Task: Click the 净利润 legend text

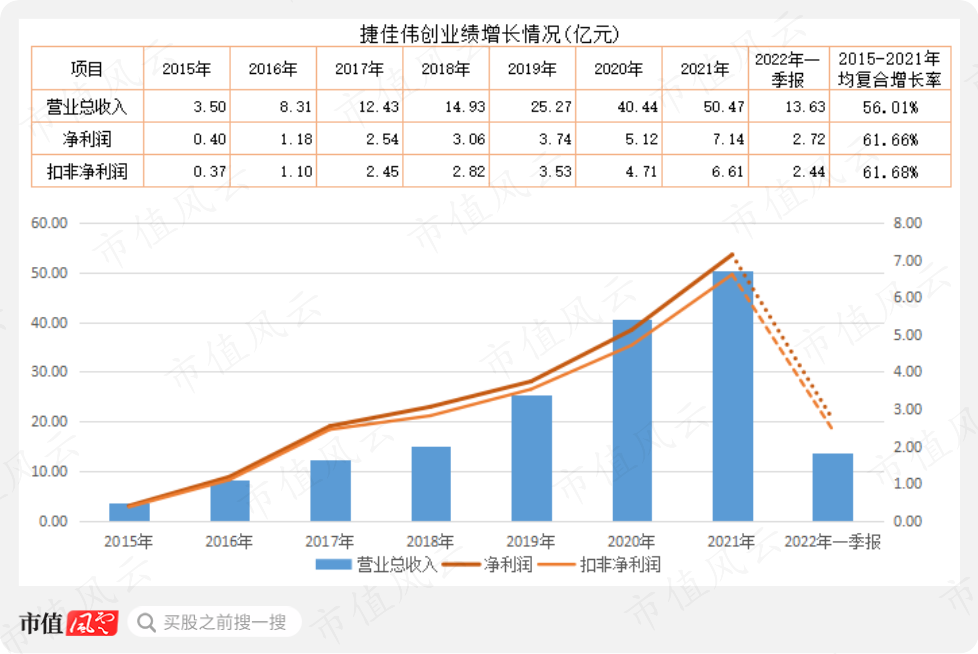Action: pyautogui.click(x=508, y=565)
